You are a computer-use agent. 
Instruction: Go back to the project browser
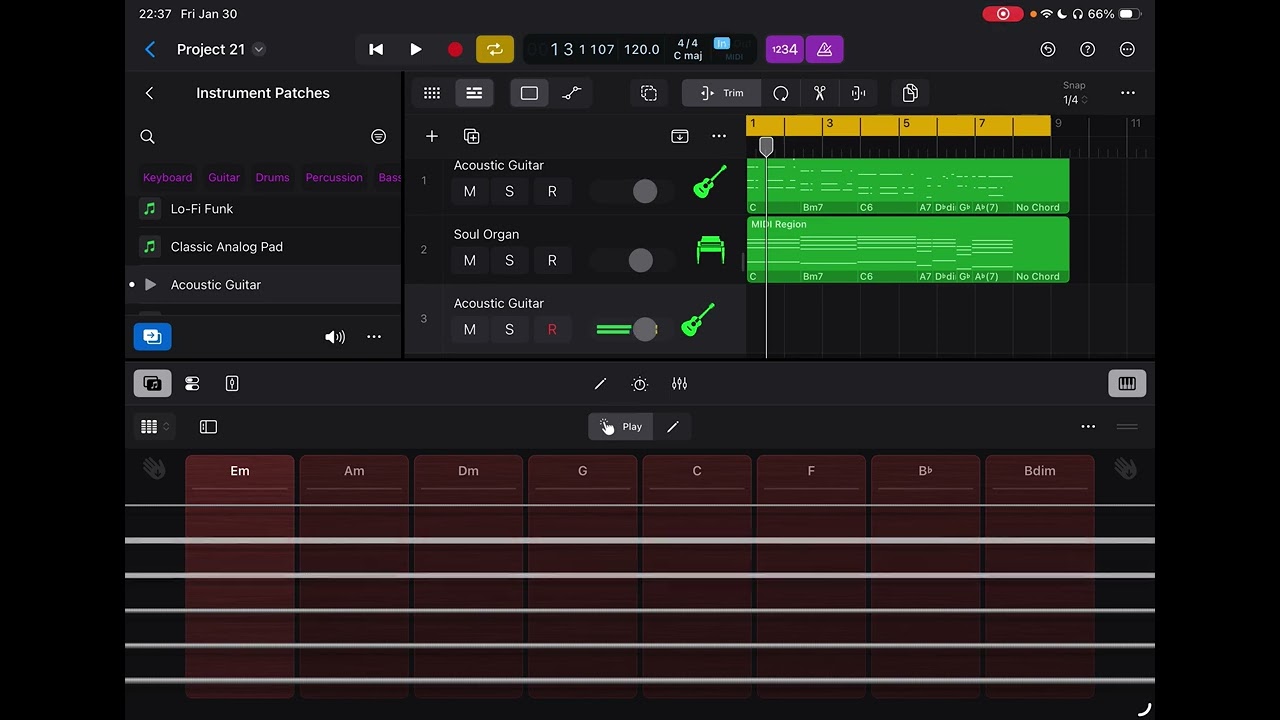[150, 49]
